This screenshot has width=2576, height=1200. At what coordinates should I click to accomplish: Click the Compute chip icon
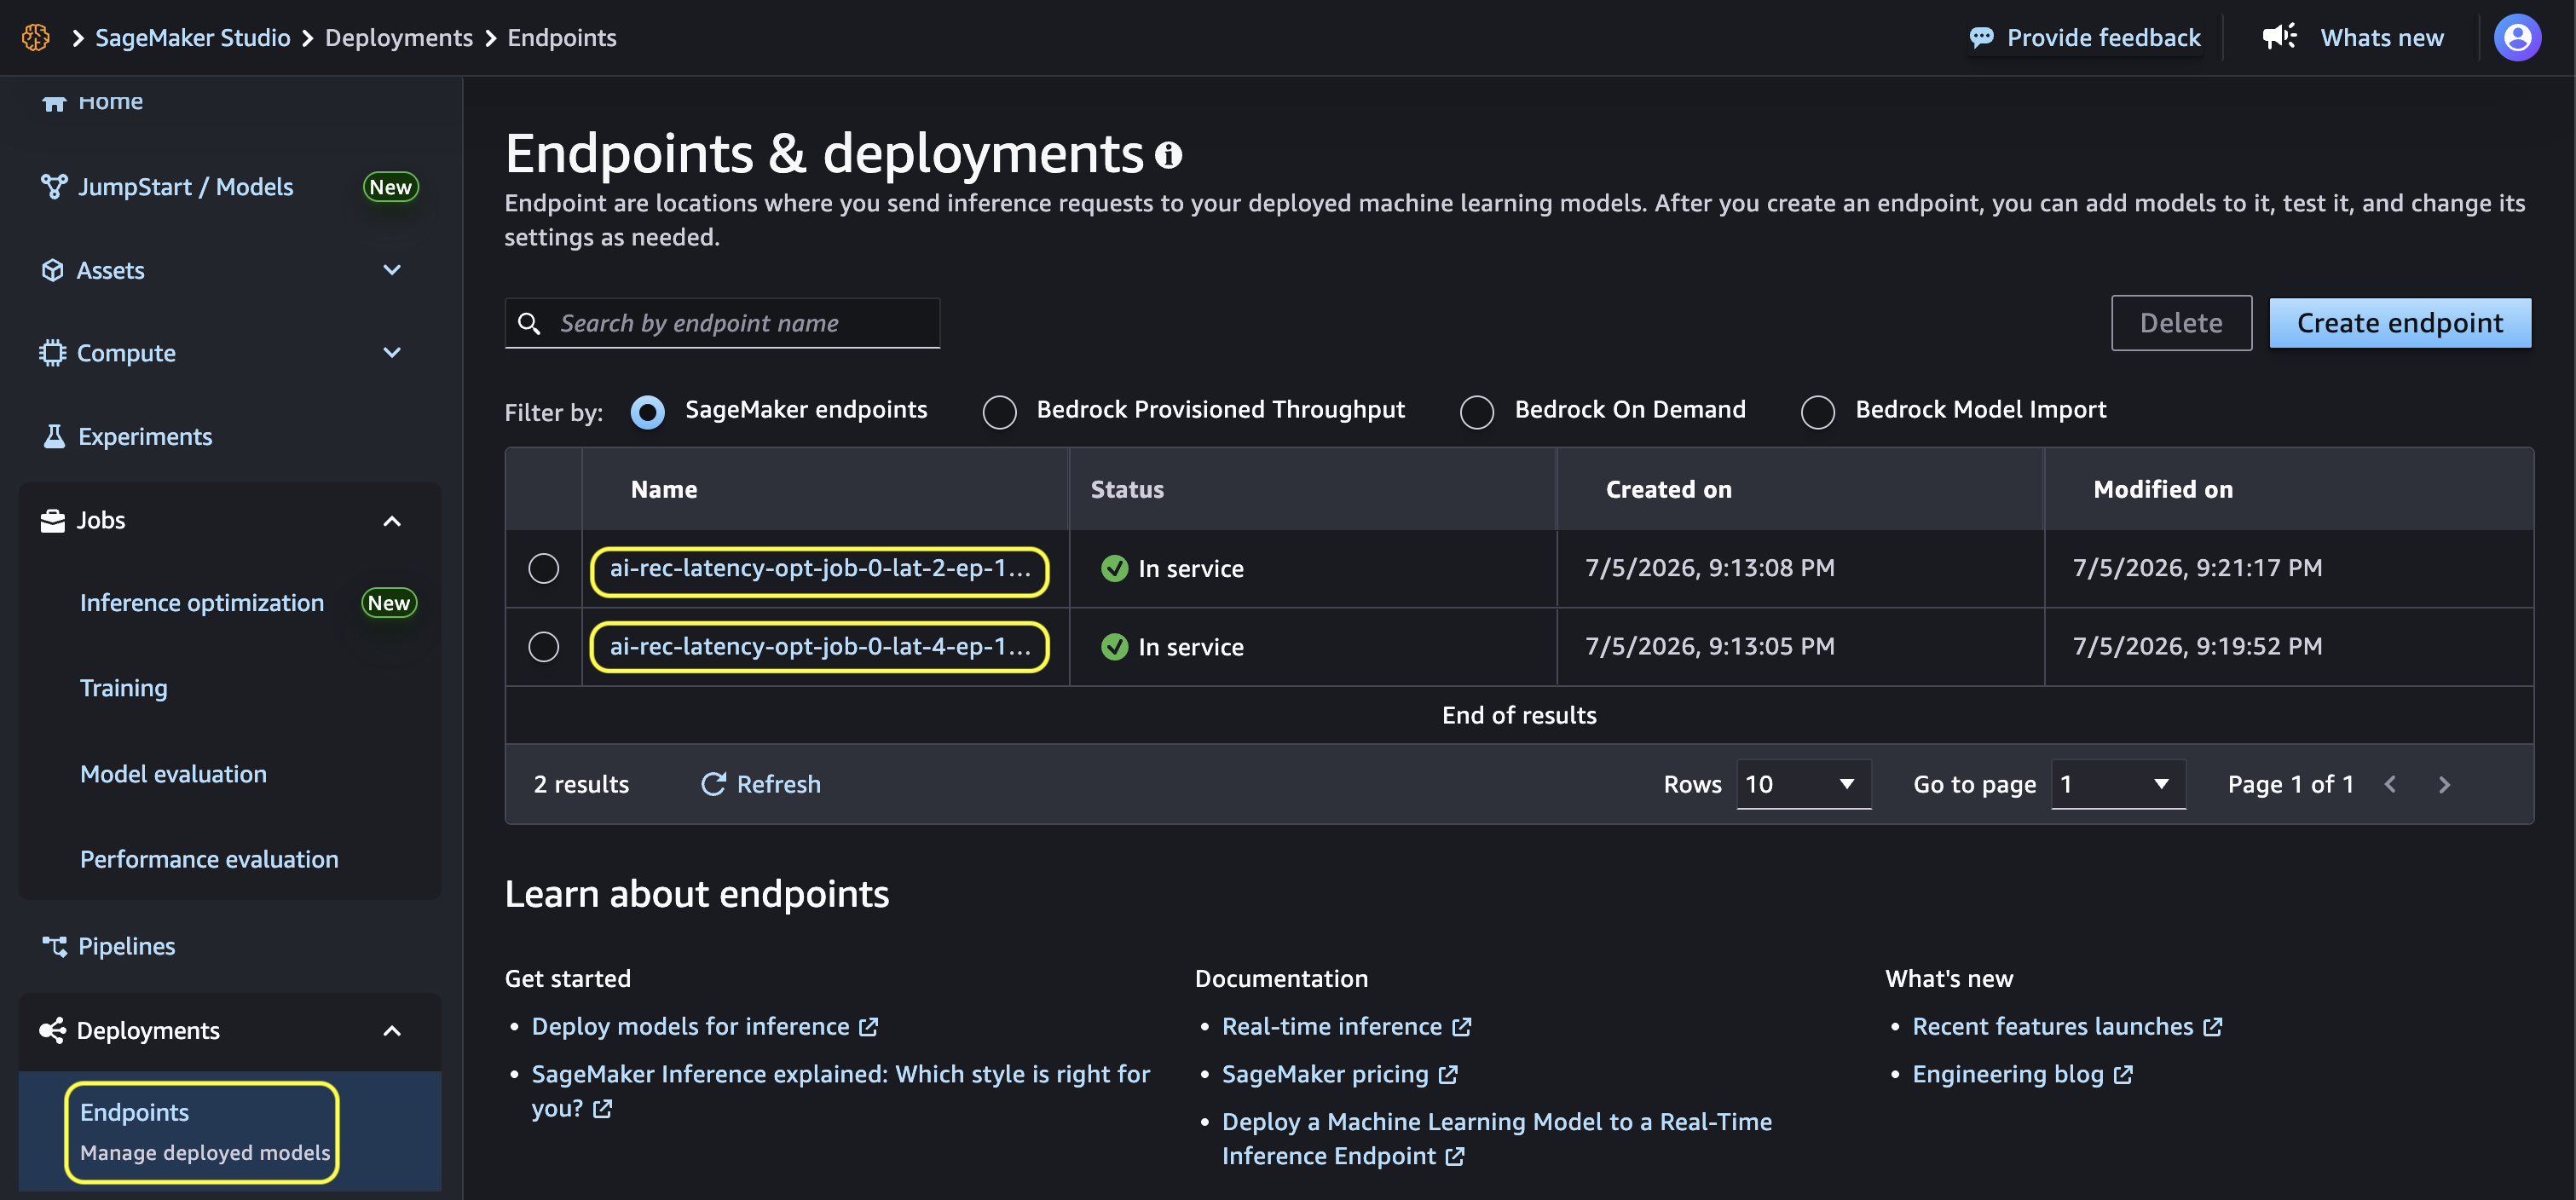click(53, 353)
